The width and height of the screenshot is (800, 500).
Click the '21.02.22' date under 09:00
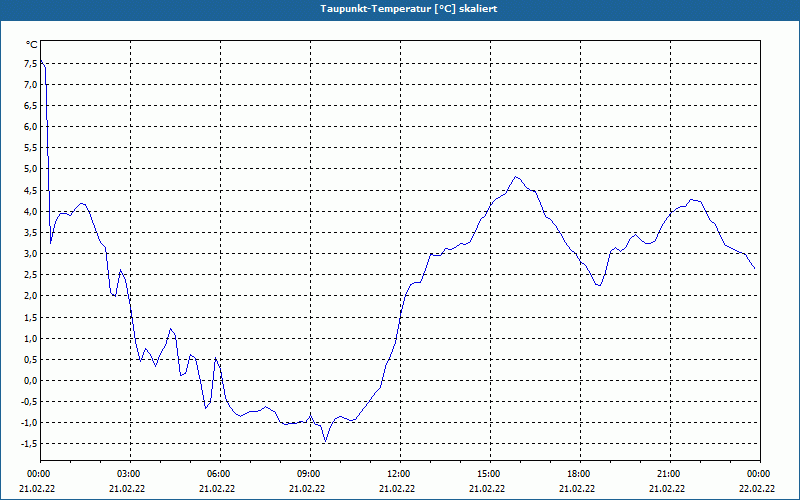[x=307, y=489]
